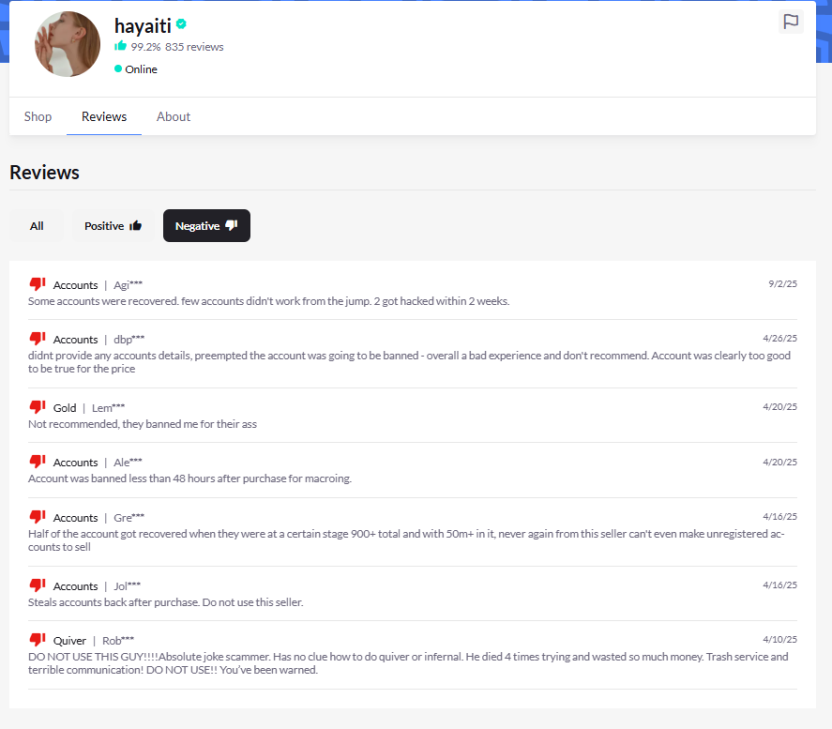
Task: Select the Reviews tab
Action: pyautogui.click(x=104, y=117)
